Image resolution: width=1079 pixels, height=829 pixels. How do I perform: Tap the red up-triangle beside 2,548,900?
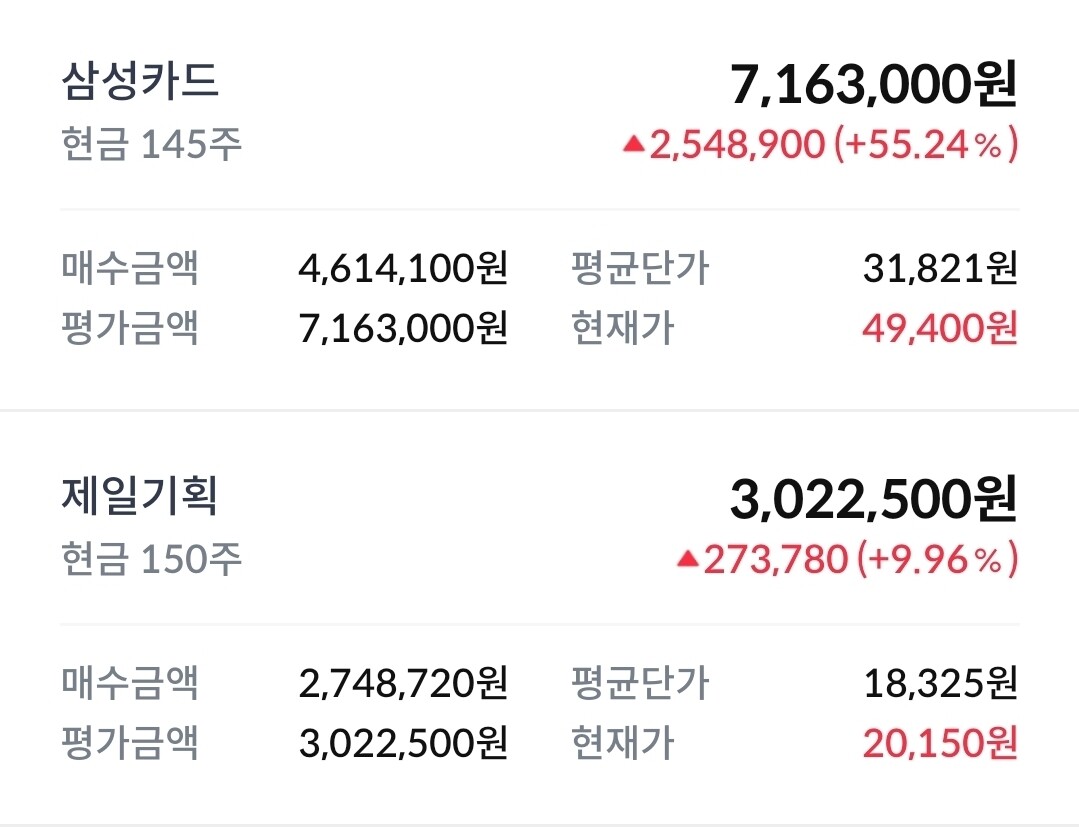633,145
